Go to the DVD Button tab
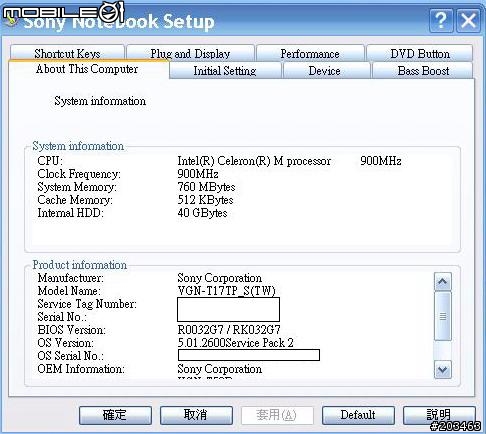Viewport: 486px width, 434px height. (420, 53)
